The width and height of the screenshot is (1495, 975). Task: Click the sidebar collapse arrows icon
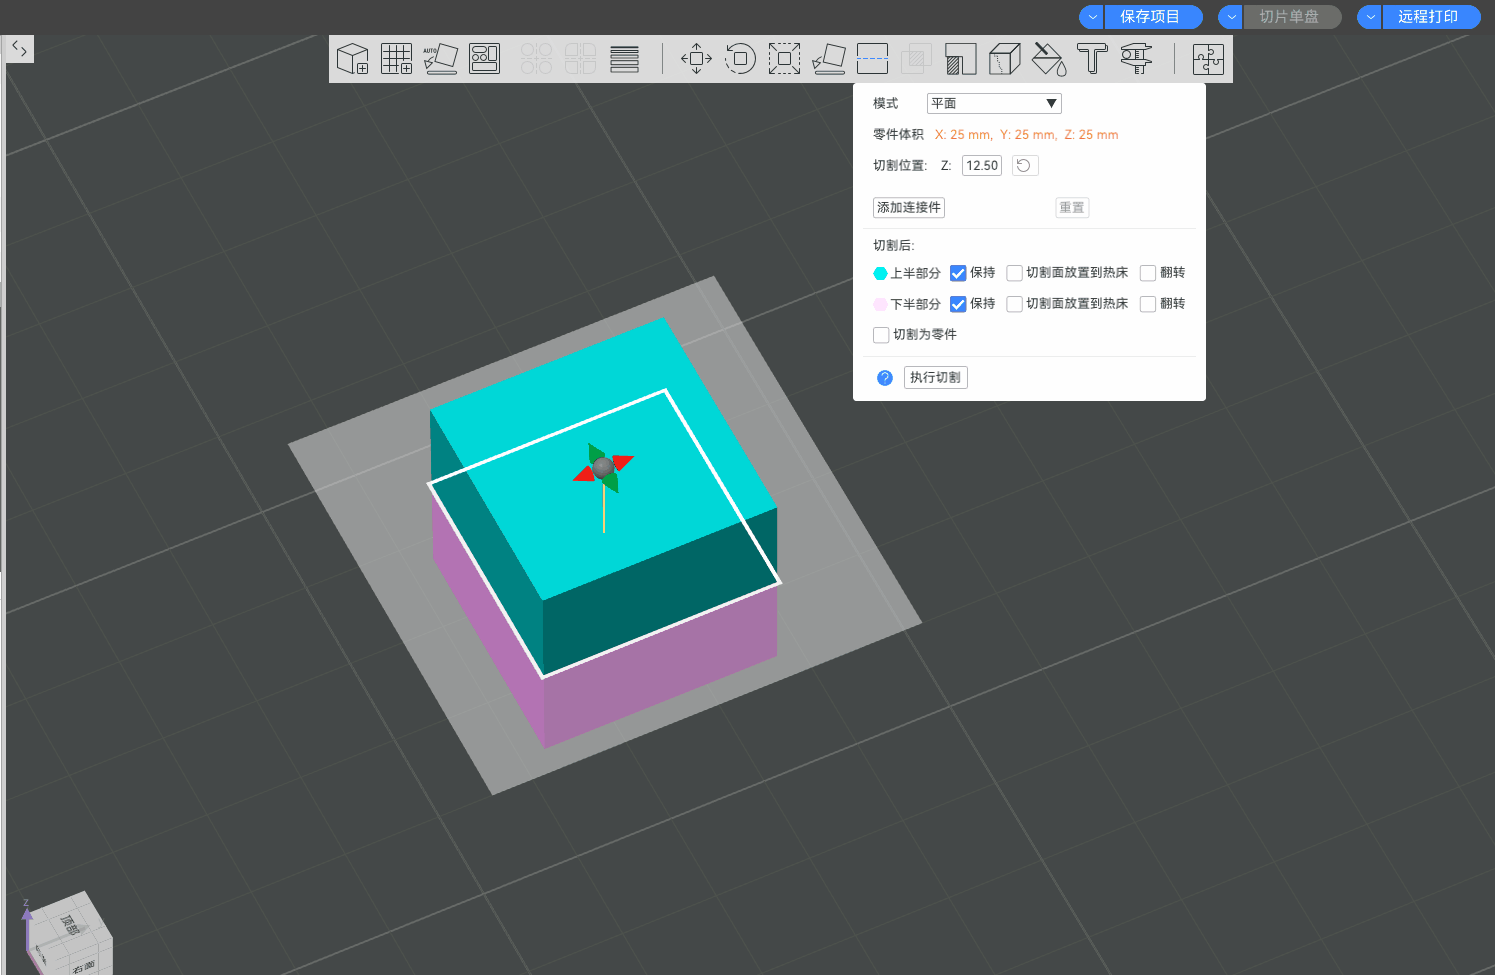[19, 48]
